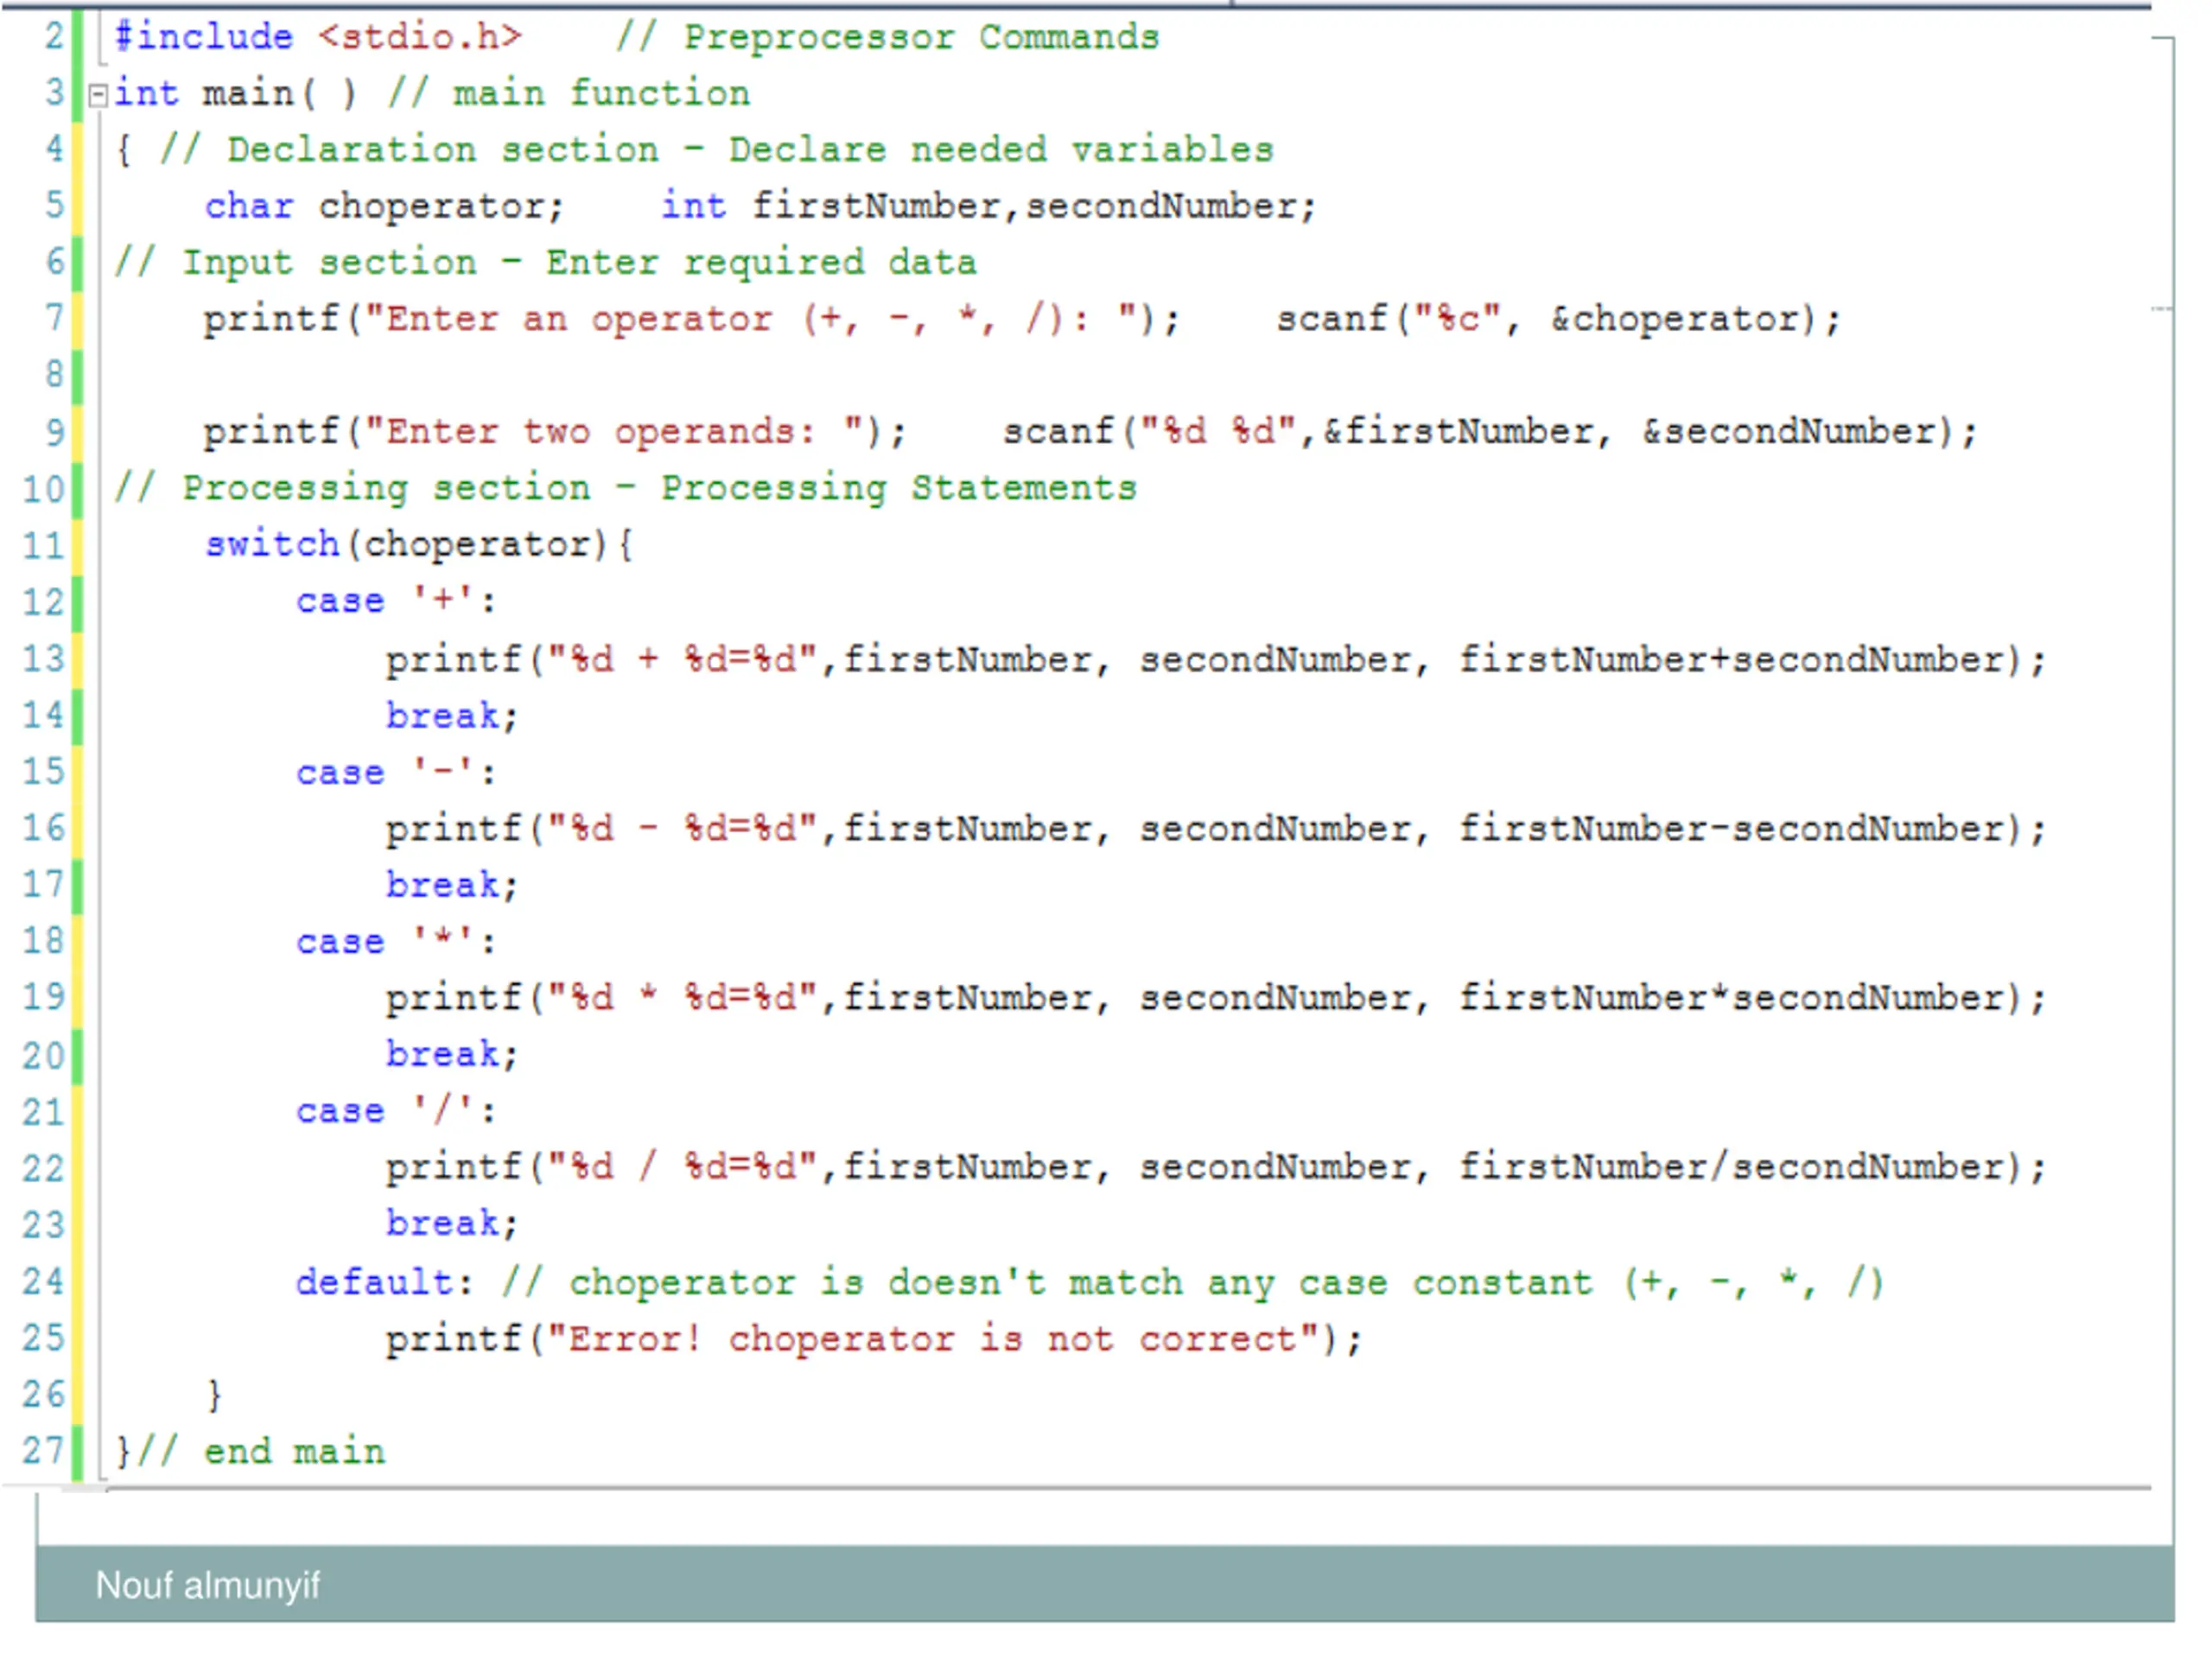Click 'char' keyword on line 5
2212x1659 pixels.
(x=249, y=206)
